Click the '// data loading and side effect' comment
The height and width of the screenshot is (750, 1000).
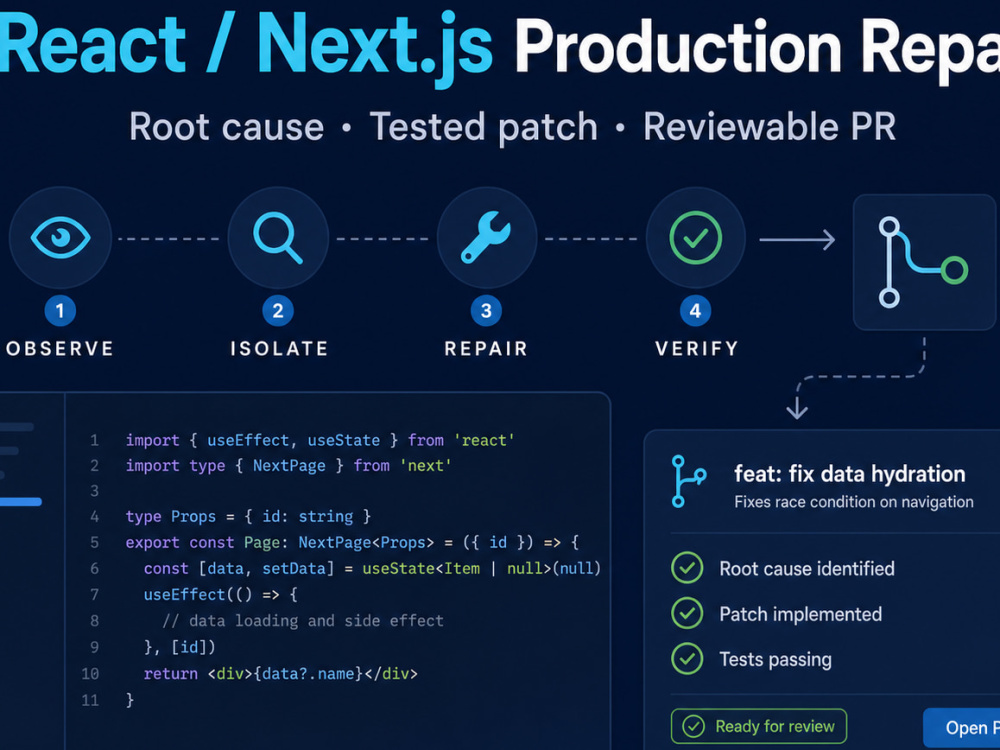coord(303,621)
